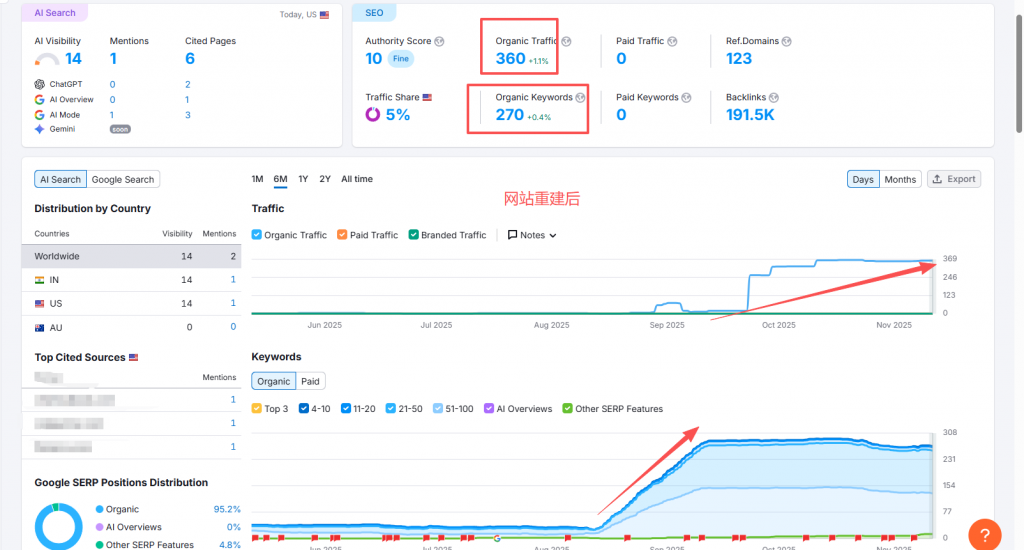Disable the Top 3 keywords checkbox
Image resolution: width=1024 pixels, height=550 pixels.
[257, 409]
